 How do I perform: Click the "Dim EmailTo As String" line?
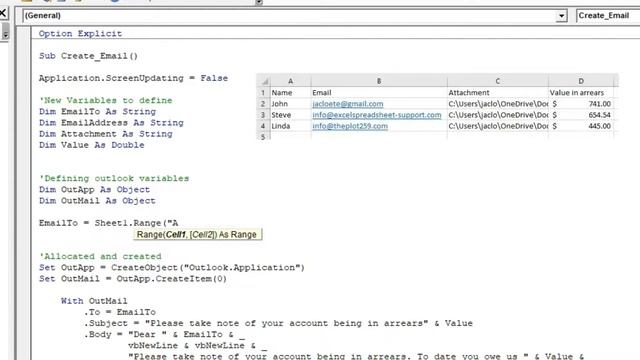coord(97,111)
